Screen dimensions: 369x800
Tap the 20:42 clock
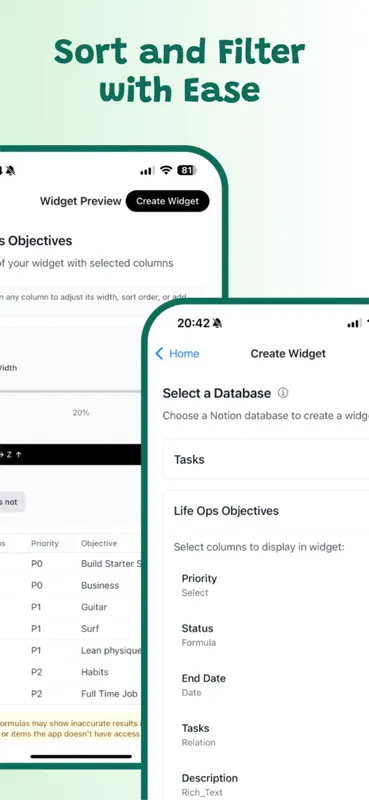point(193,323)
